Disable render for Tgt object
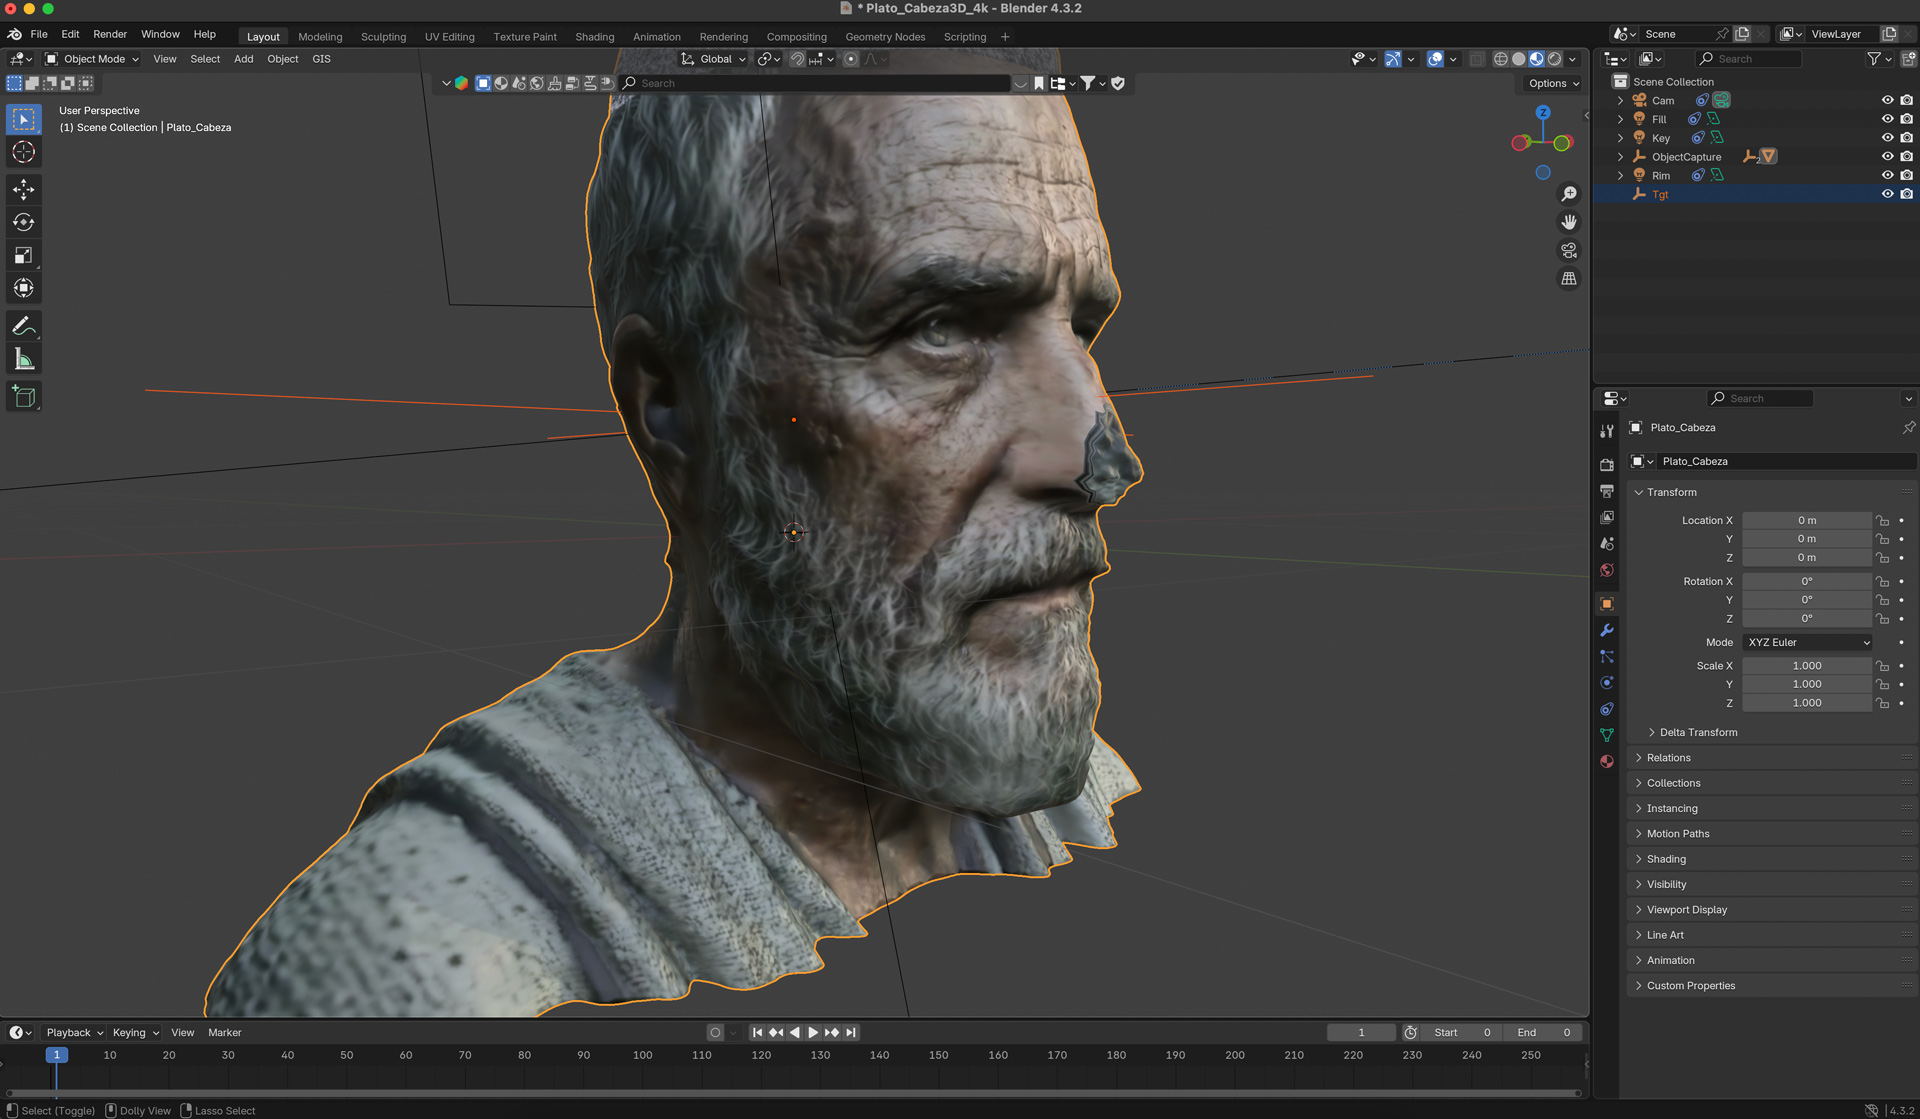Viewport: 1920px width, 1119px height. tap(1907, 194)
